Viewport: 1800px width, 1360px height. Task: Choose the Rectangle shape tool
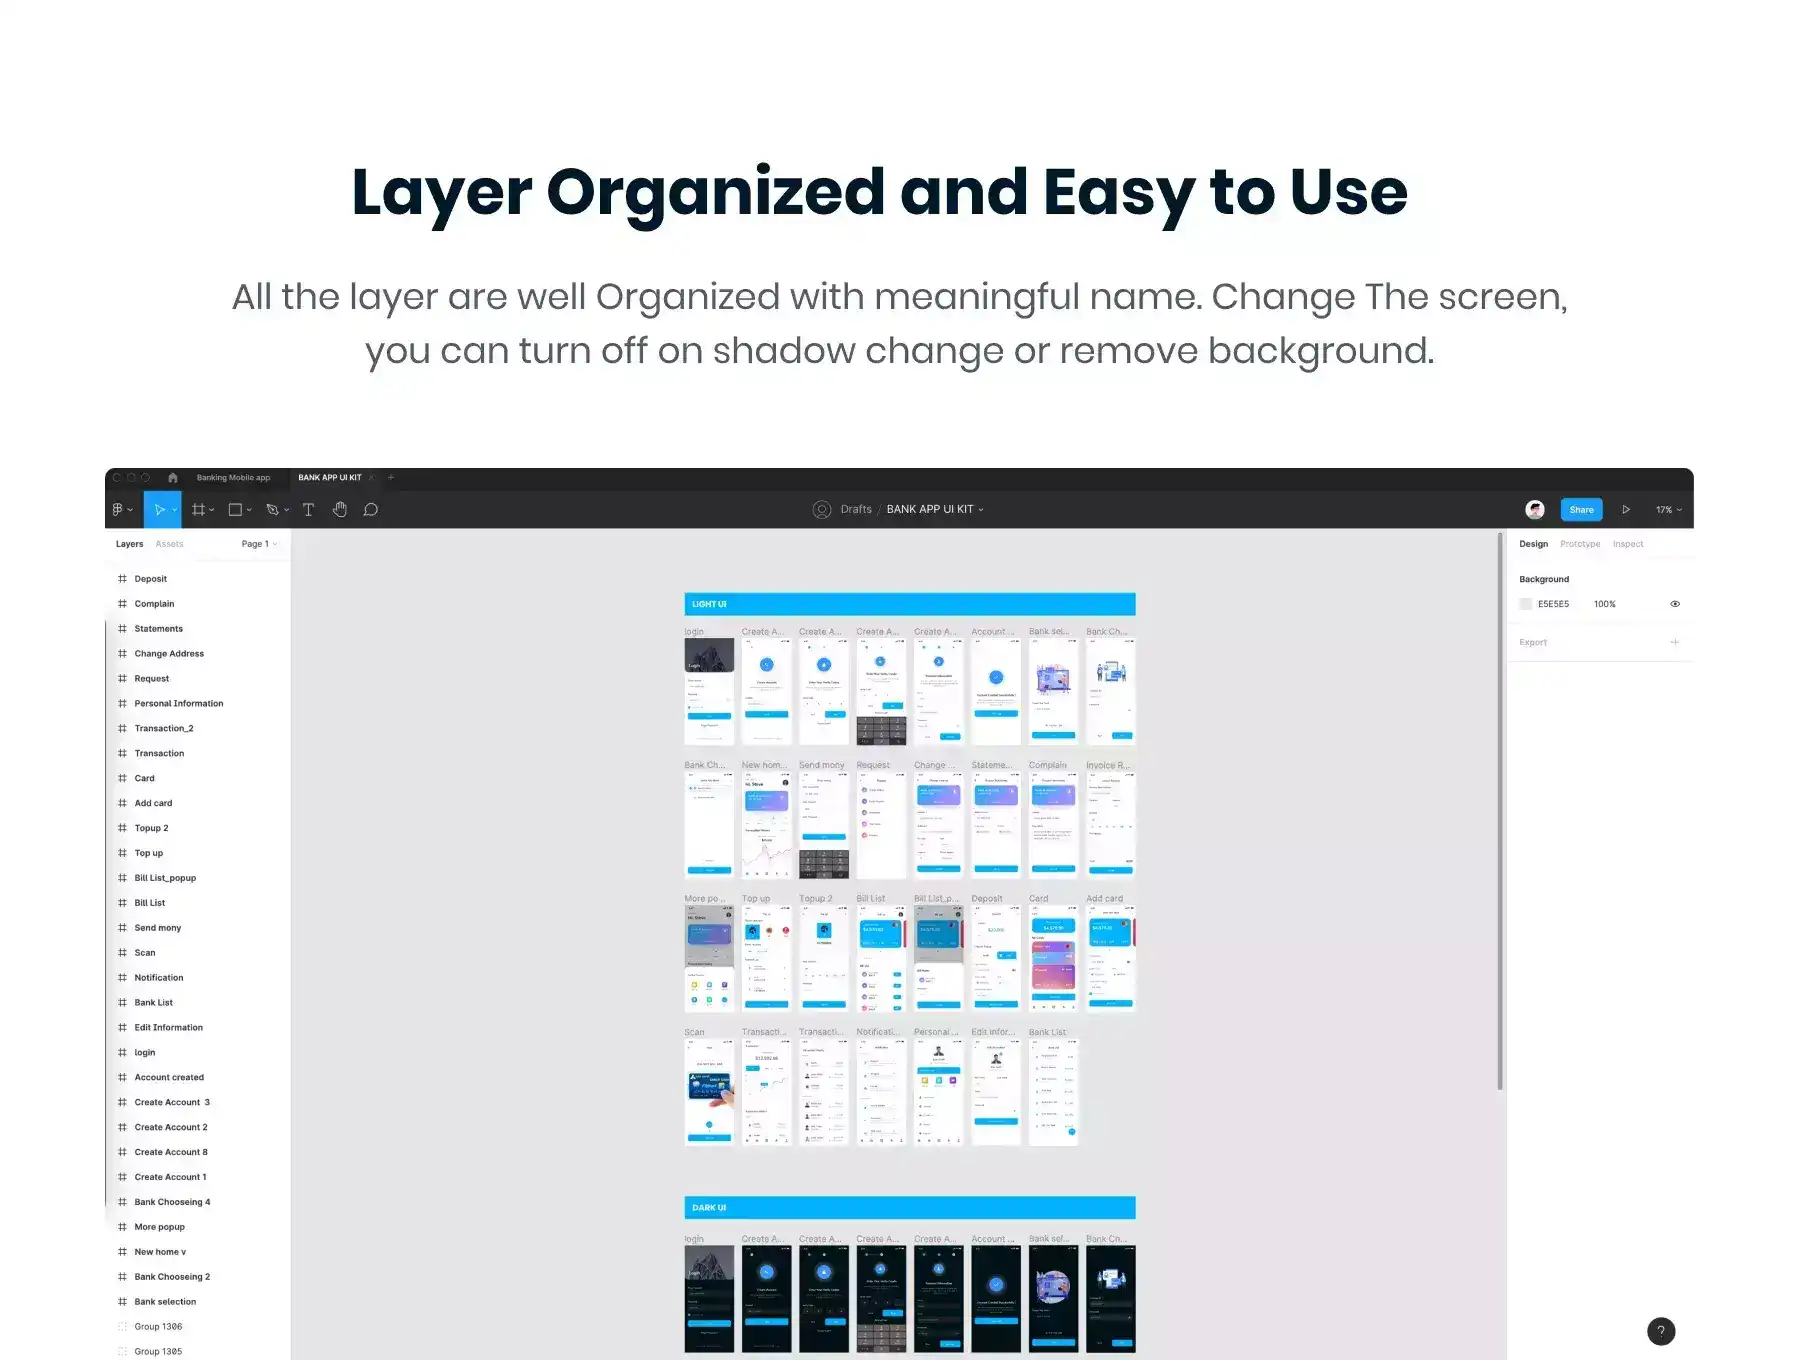(x=235, y=510)
